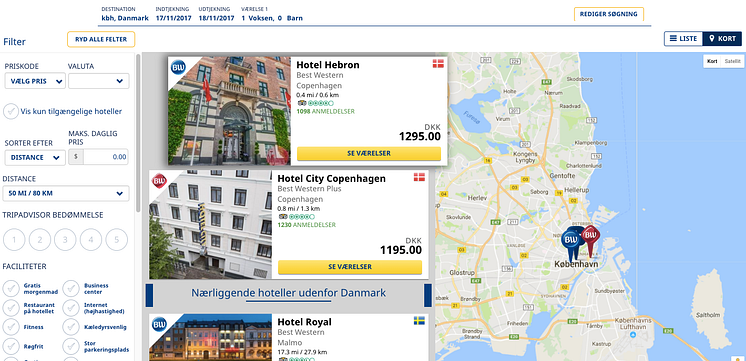Check Restaurant på hotellet facility
The width and height of the screenshot is (746, 361).
[11, 308]
